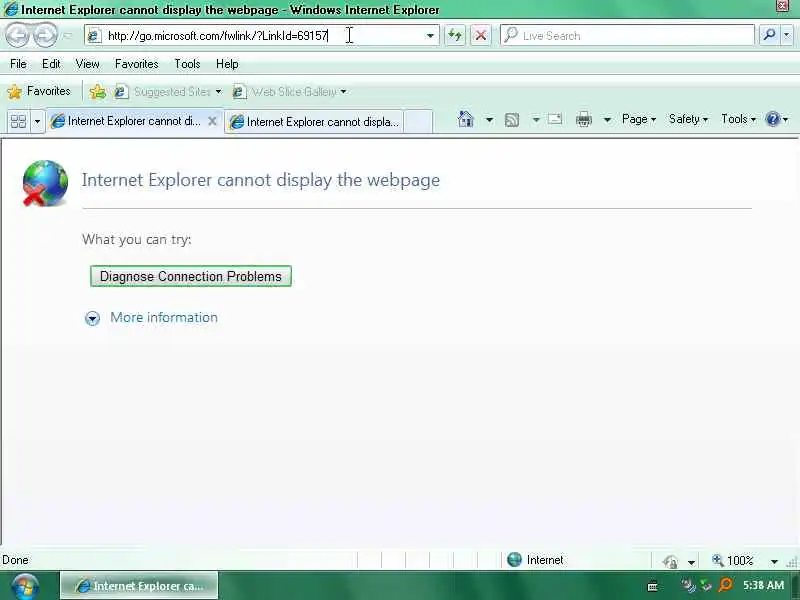The width and height of the screenshot is (800, 600).
Task: Expand the Suggested Sites dropdown
Action: pyautogui.click(x=218, y=92)
